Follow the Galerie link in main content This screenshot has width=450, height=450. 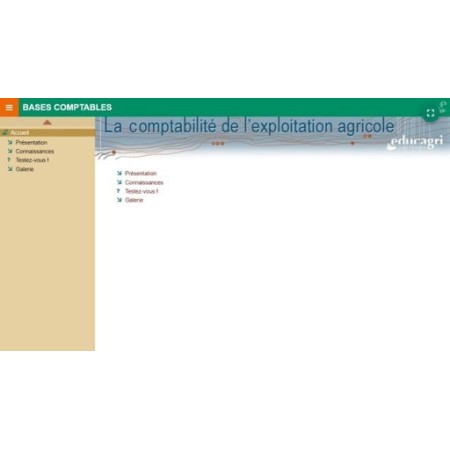pyautogui.click(x=134, y=200)
